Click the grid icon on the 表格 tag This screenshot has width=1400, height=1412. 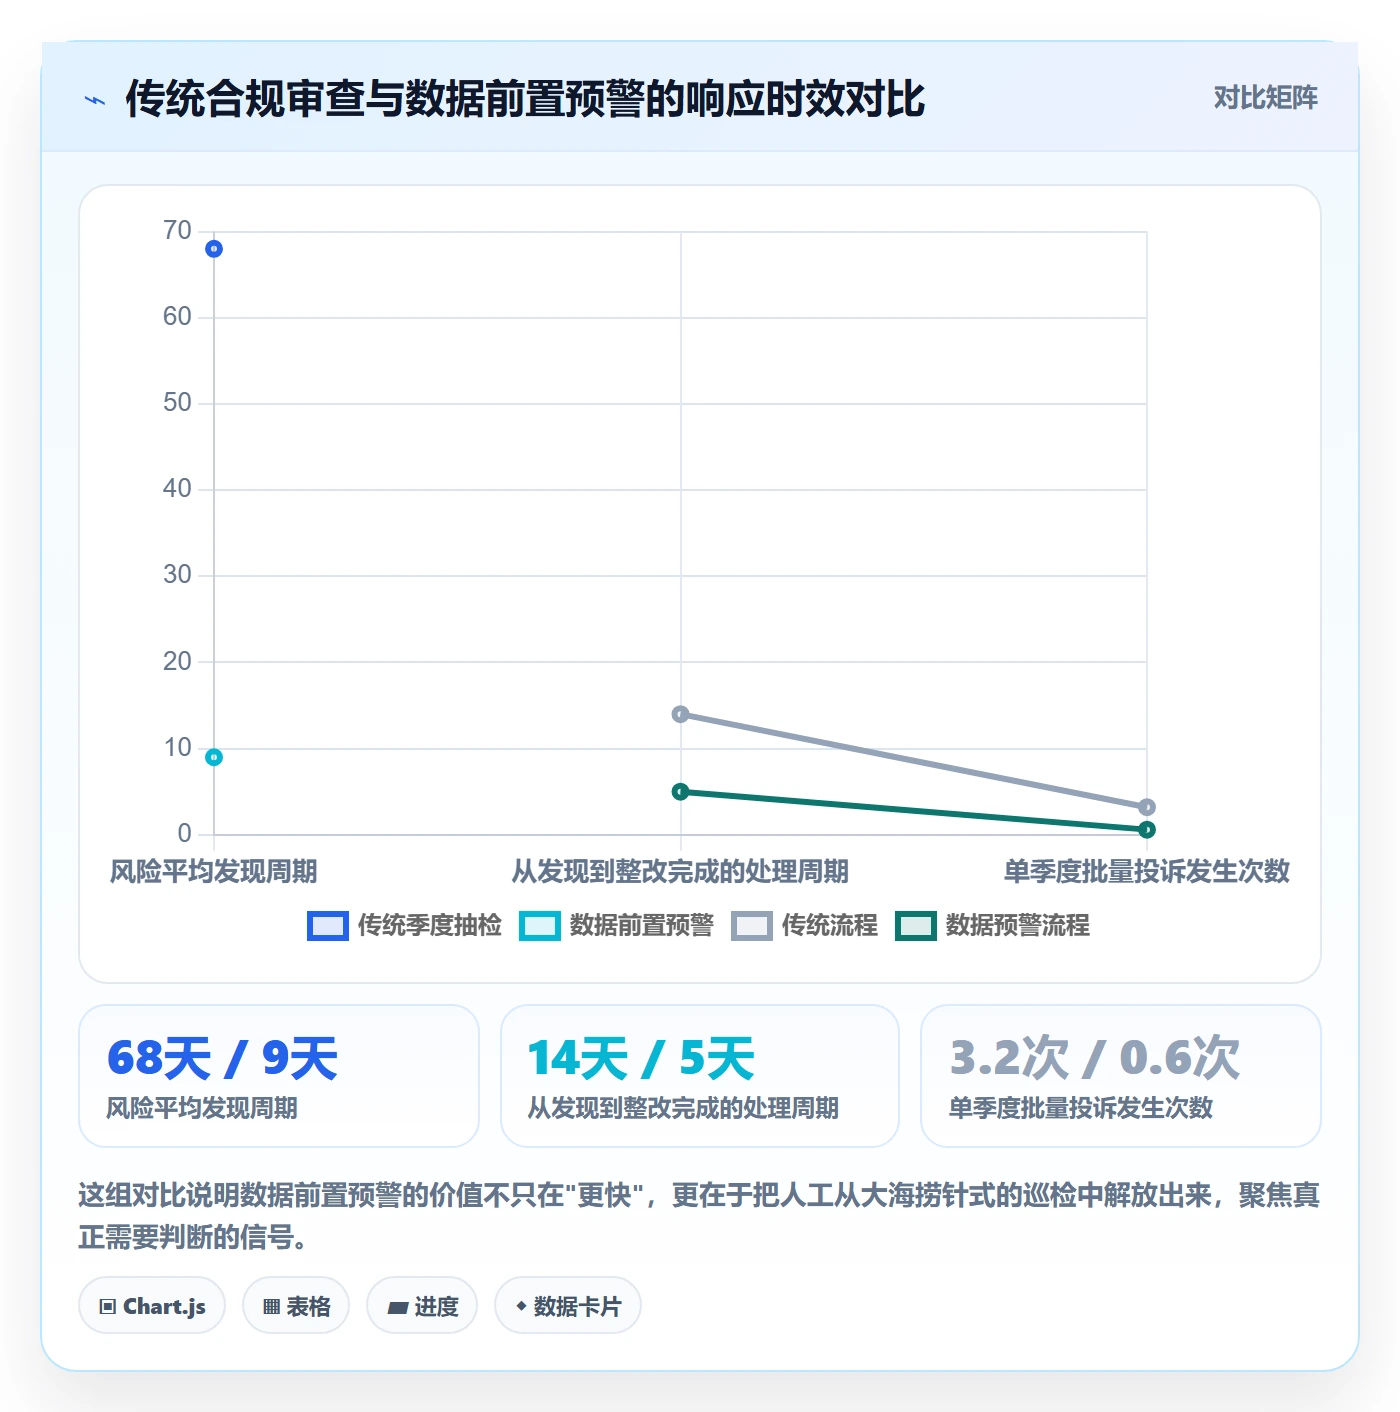tap(271, 1307)
